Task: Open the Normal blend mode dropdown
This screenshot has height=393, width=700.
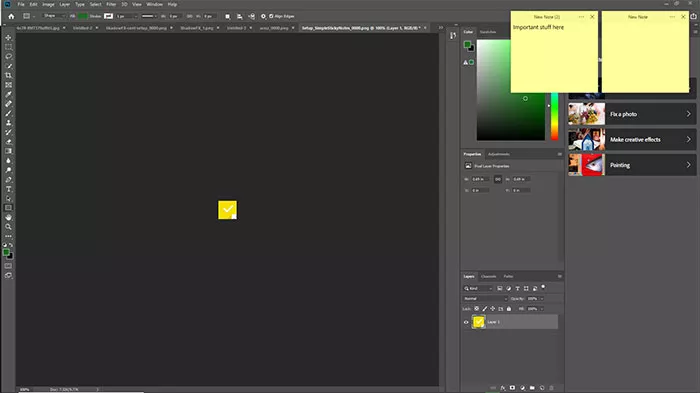Action: pos(485,298)
